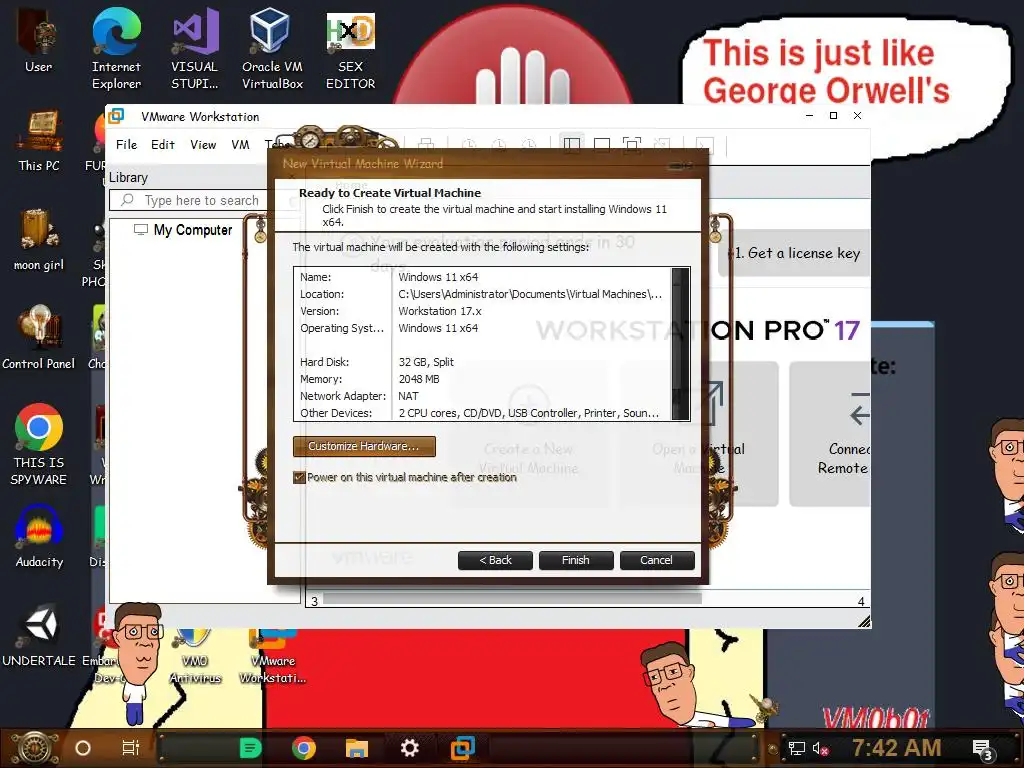This screenshot has height=768, width=1024.
Task: Click Customize Hardware button
Action: [364, 446]
